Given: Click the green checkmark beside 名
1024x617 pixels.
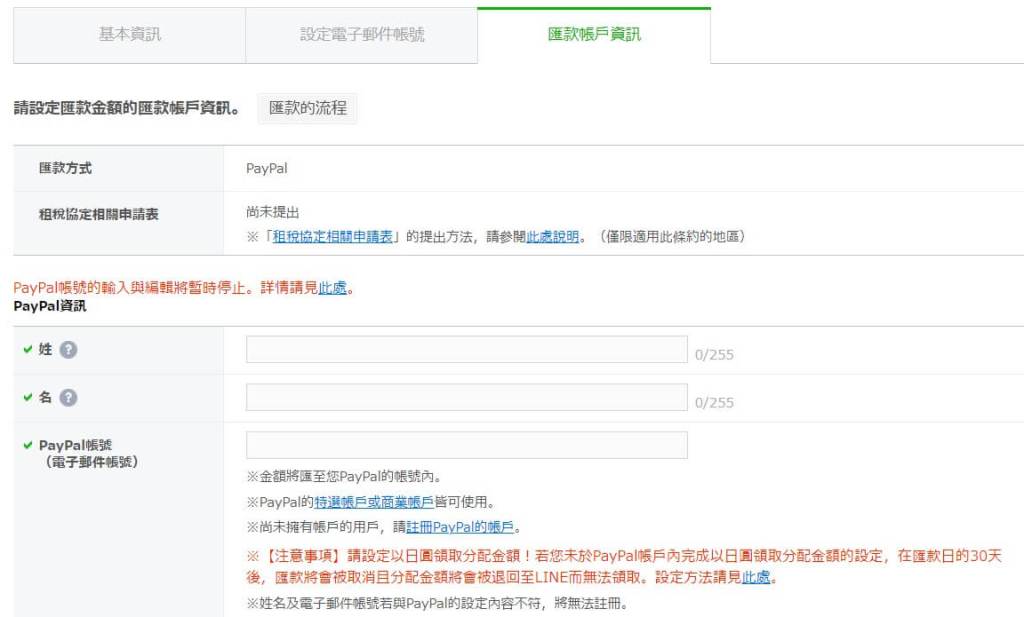Looking at the screenshot, I should 27,397.
